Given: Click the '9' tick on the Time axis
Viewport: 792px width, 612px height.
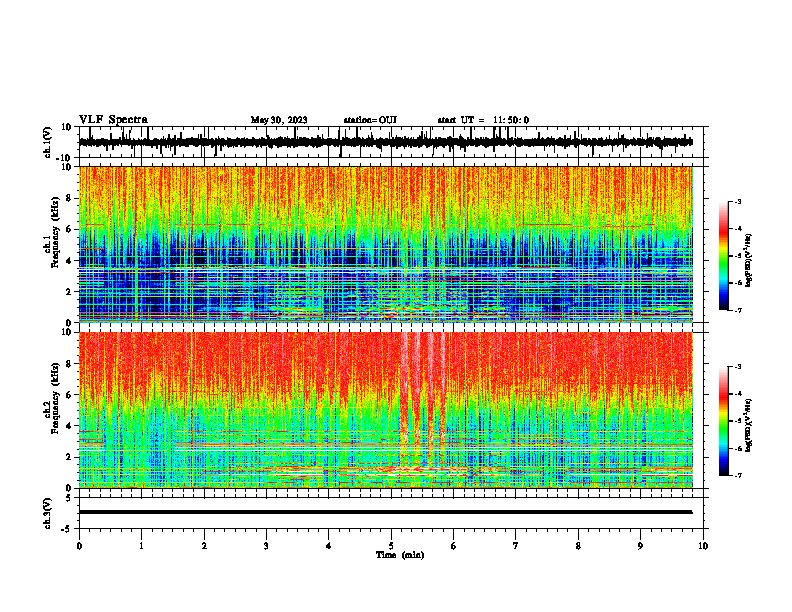Looking at the screenshot, I should 640,546.
